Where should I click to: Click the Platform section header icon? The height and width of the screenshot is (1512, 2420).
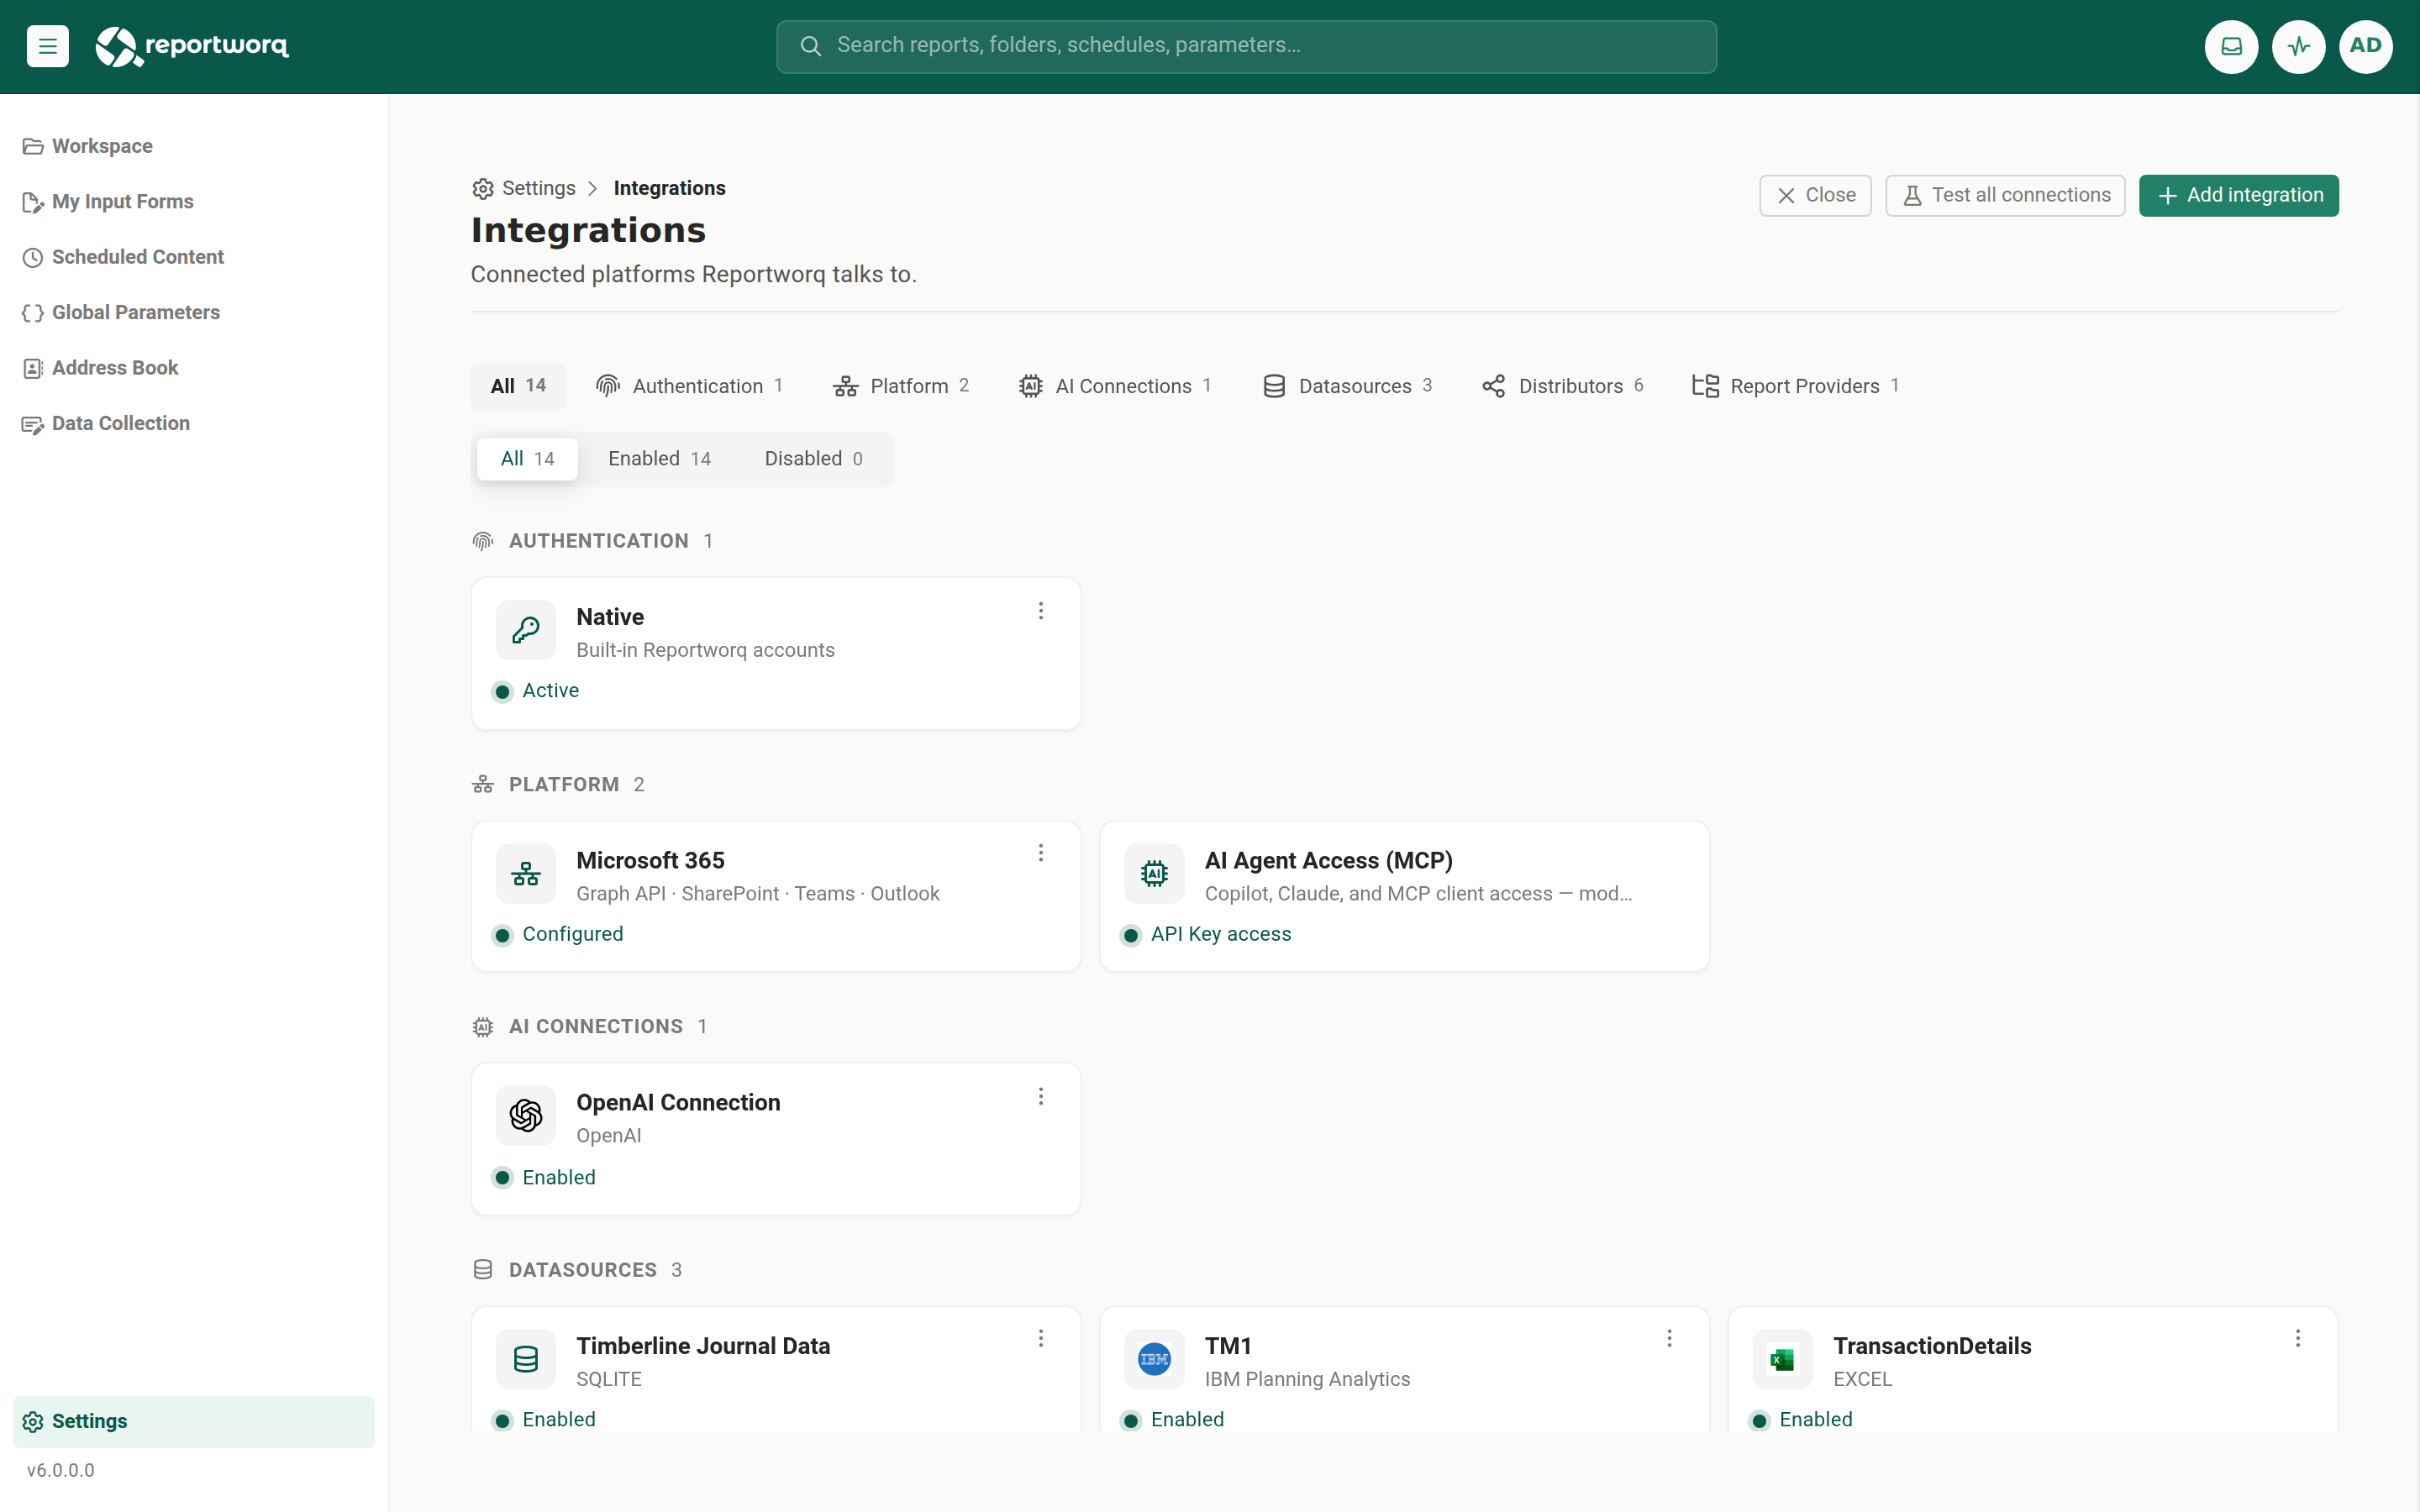[483, 785]
